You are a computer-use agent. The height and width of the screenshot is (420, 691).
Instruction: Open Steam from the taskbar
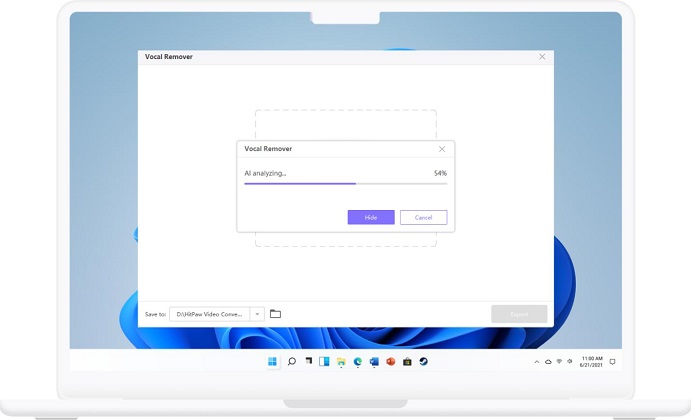click(x=424, y=361)
